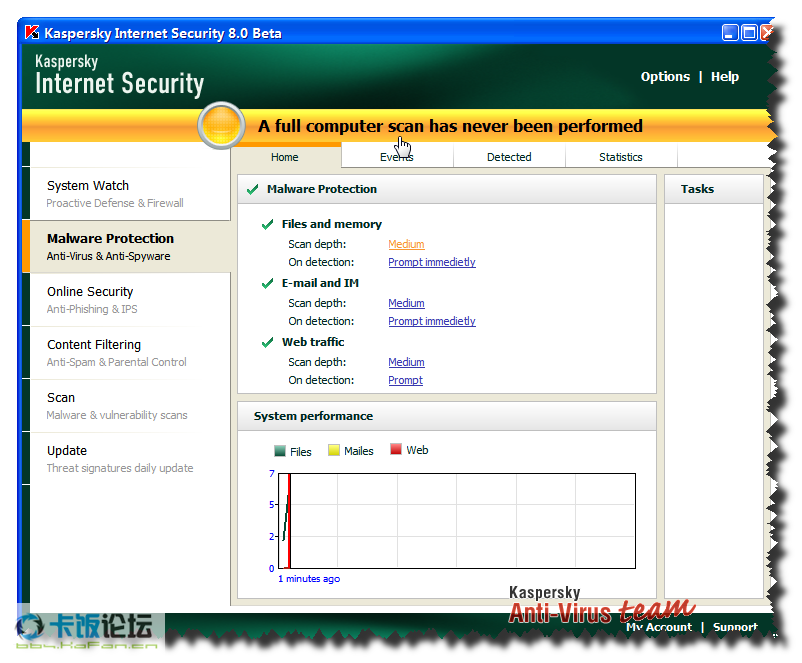Image resolution: width=802 pixels, height=663 pixels.
Task: Open the Events tab
Action: (x=397, y=157)
